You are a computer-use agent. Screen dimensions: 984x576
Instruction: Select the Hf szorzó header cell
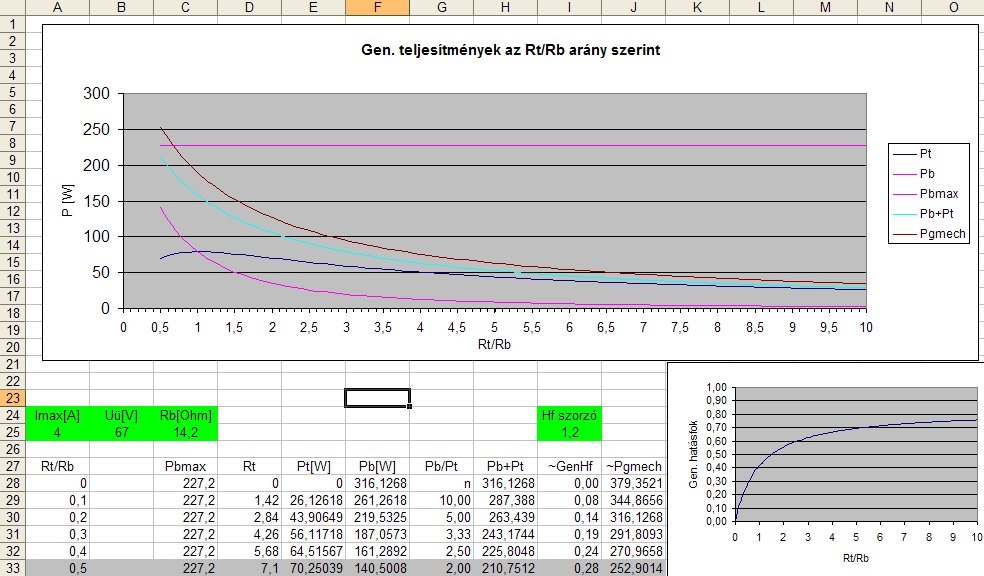pyautogui.click(x=569, y=415)
